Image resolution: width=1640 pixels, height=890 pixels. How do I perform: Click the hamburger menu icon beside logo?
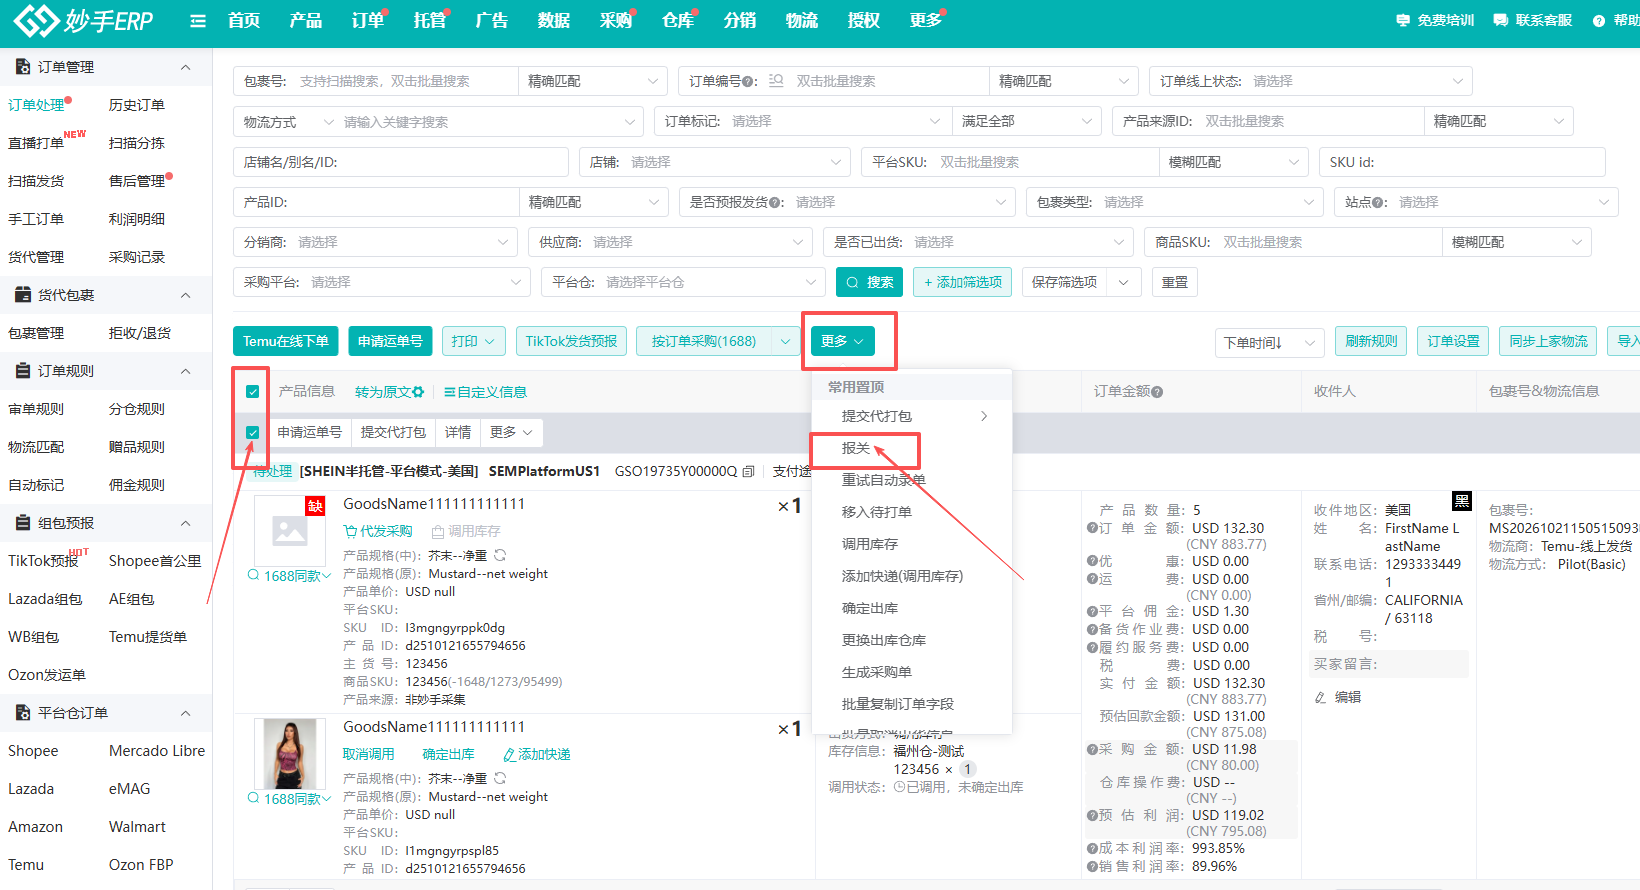click(198, 20)
